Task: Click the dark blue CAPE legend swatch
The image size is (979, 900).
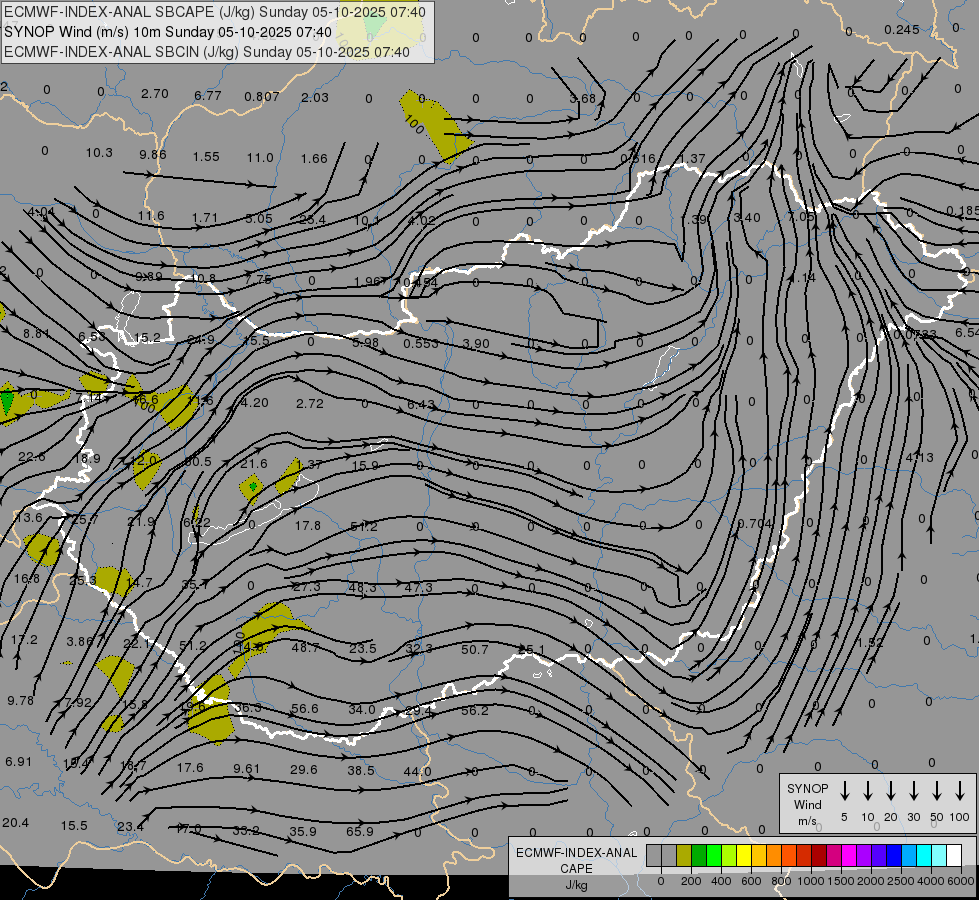Action: (x=894, y=855)
